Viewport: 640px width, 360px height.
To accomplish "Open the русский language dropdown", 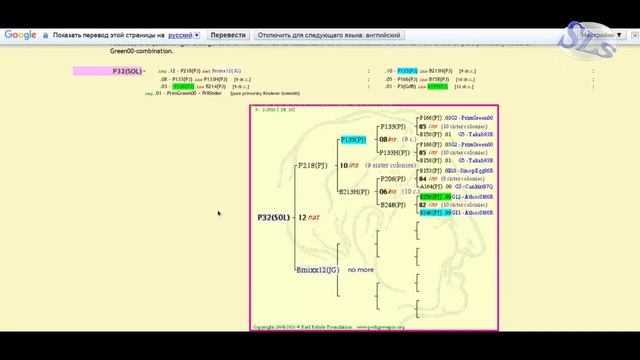I will click(184, 35).
